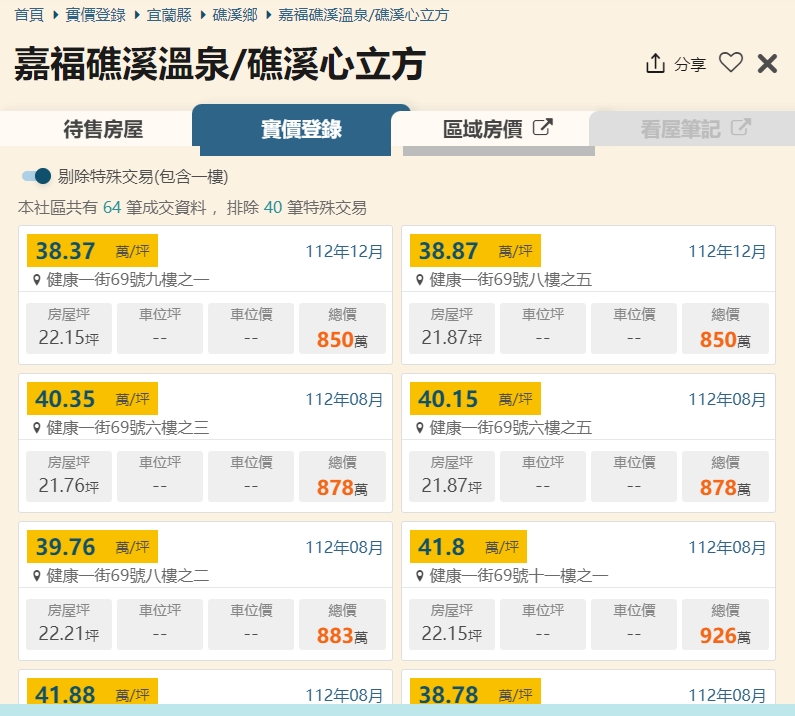Click 22.15坪 area in 九樓之一 card
This screenshot has width=795, height=716.
pyautogui.click(x=69, y=338)
